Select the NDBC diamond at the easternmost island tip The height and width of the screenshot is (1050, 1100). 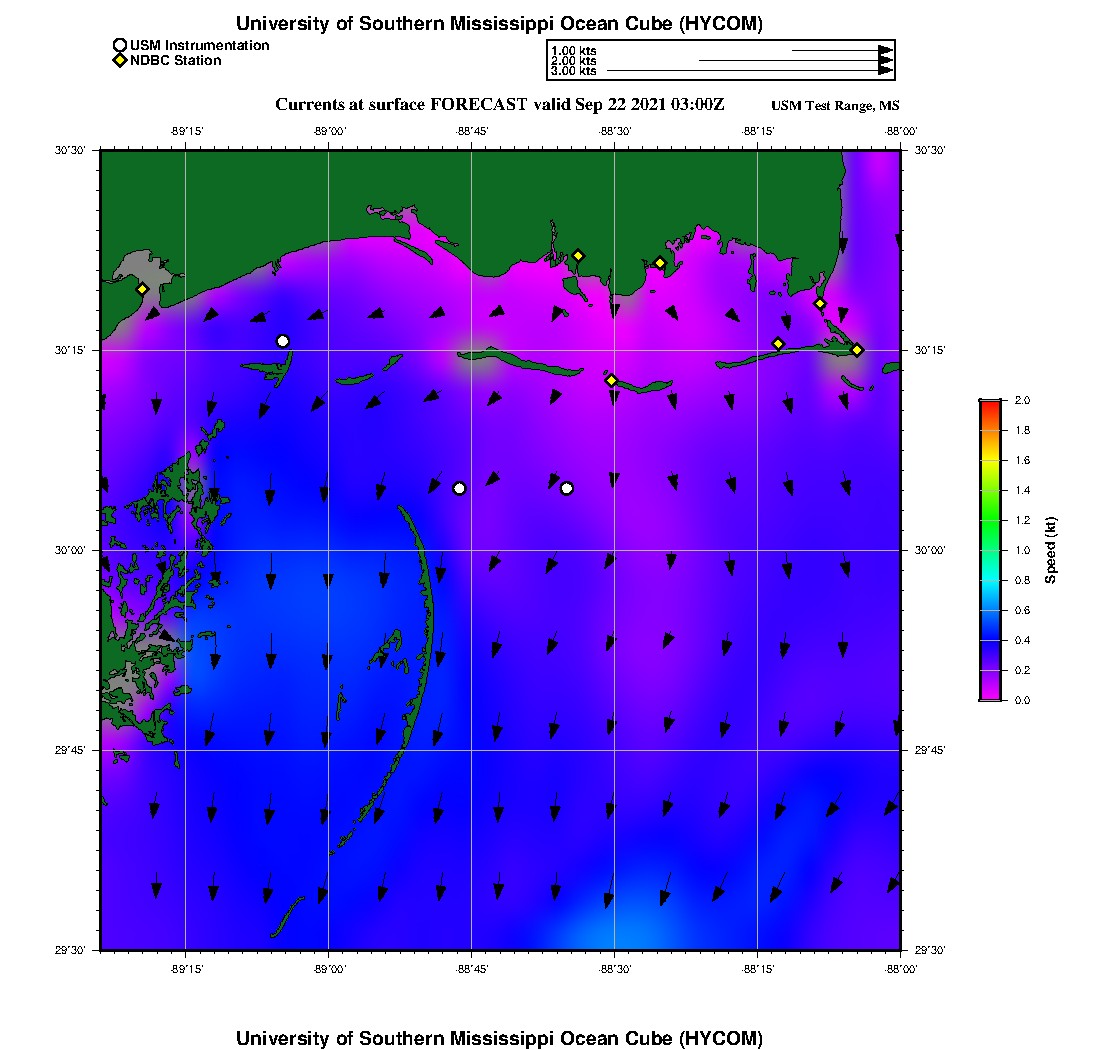[x=857, y=350]
